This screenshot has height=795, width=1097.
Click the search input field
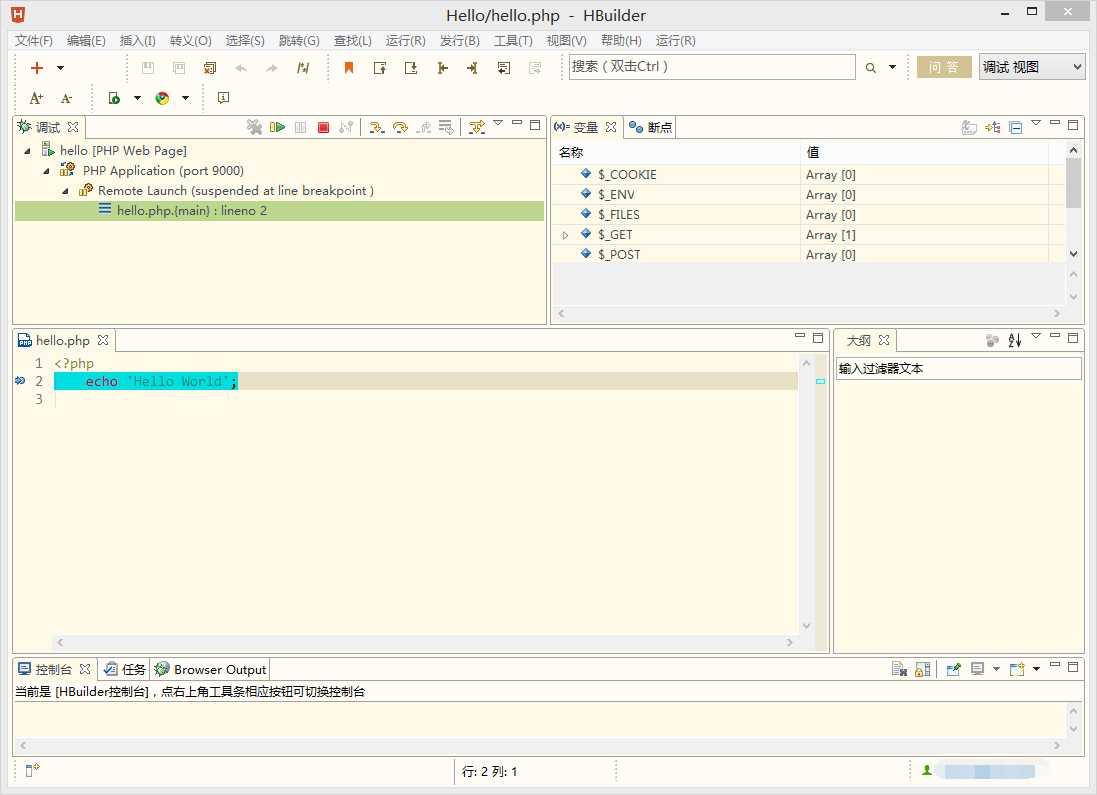coord(712,67)
